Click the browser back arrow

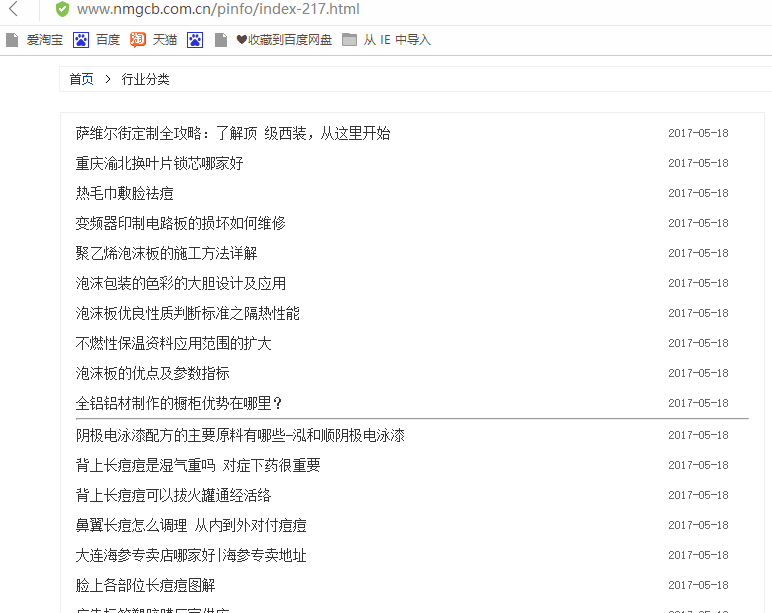tap(13, 10)
